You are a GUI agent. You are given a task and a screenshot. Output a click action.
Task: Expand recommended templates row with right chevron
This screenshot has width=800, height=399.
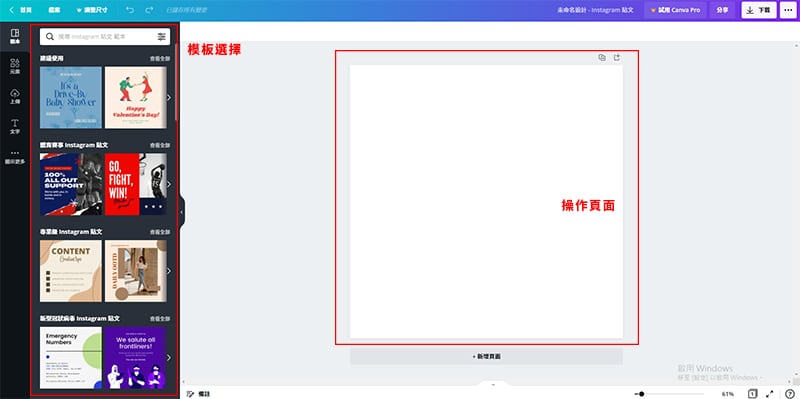[169, 97]
